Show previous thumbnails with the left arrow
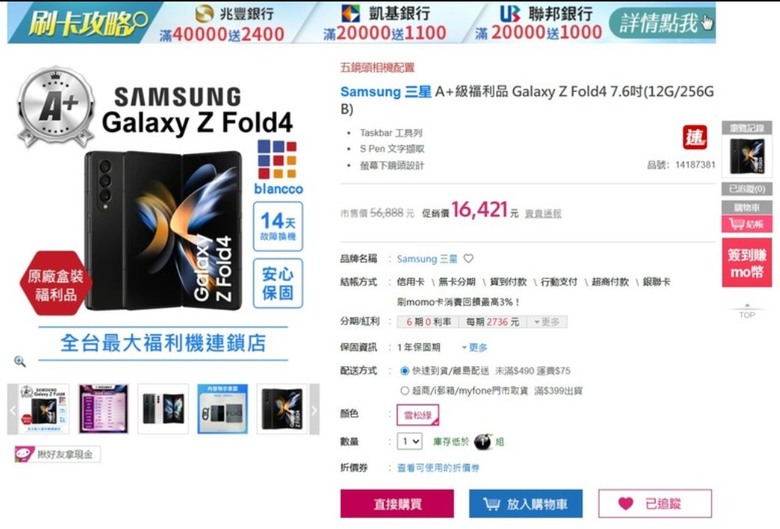This screenshot has width=780, height=529. 12,410
